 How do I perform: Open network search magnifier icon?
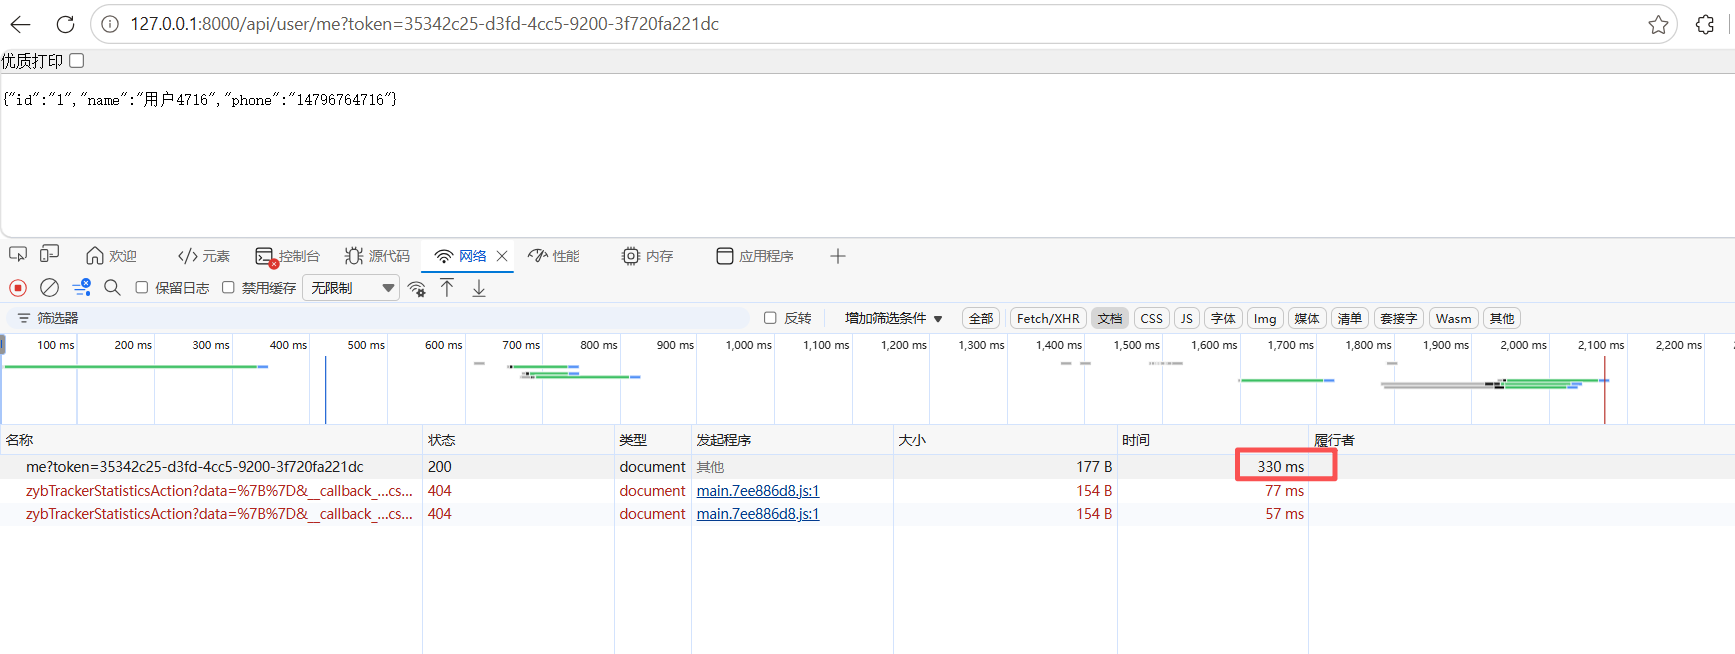112,288
